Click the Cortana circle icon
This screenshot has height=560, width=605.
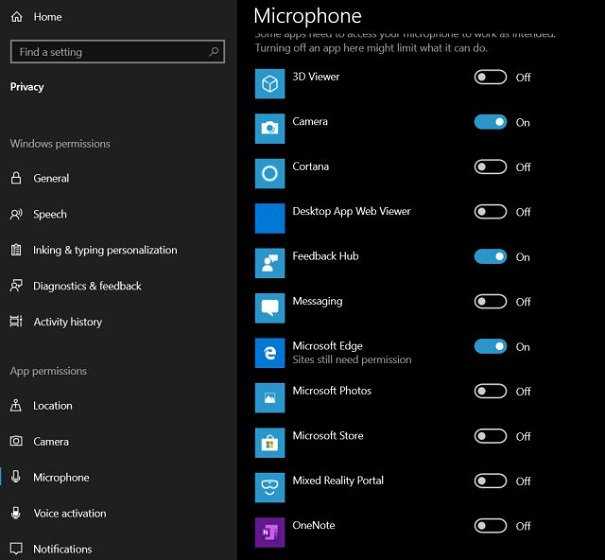[x=270, y=174]
